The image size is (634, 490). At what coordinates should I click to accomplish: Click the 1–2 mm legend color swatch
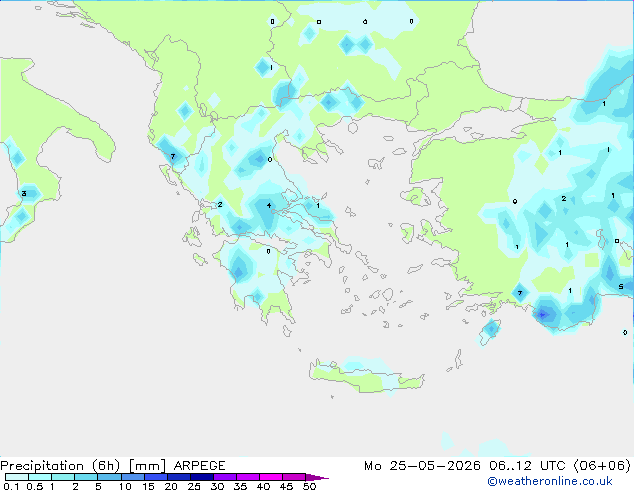(63, 477)
